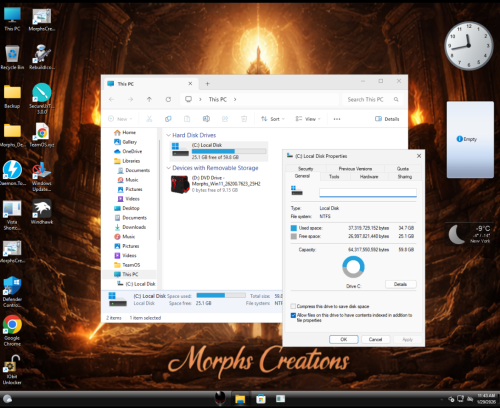Switch to the Tools tab
Image resolution: width=500 pixels, height=408 pixels.
(334, 176)
